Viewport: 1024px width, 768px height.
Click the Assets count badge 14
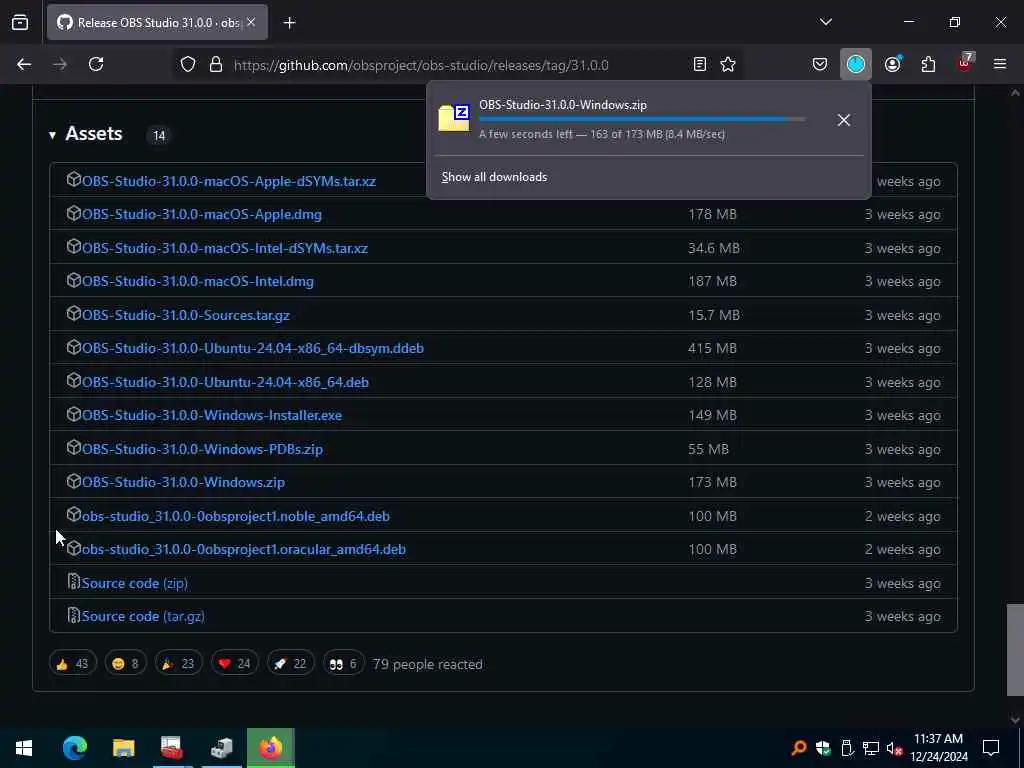159,135
